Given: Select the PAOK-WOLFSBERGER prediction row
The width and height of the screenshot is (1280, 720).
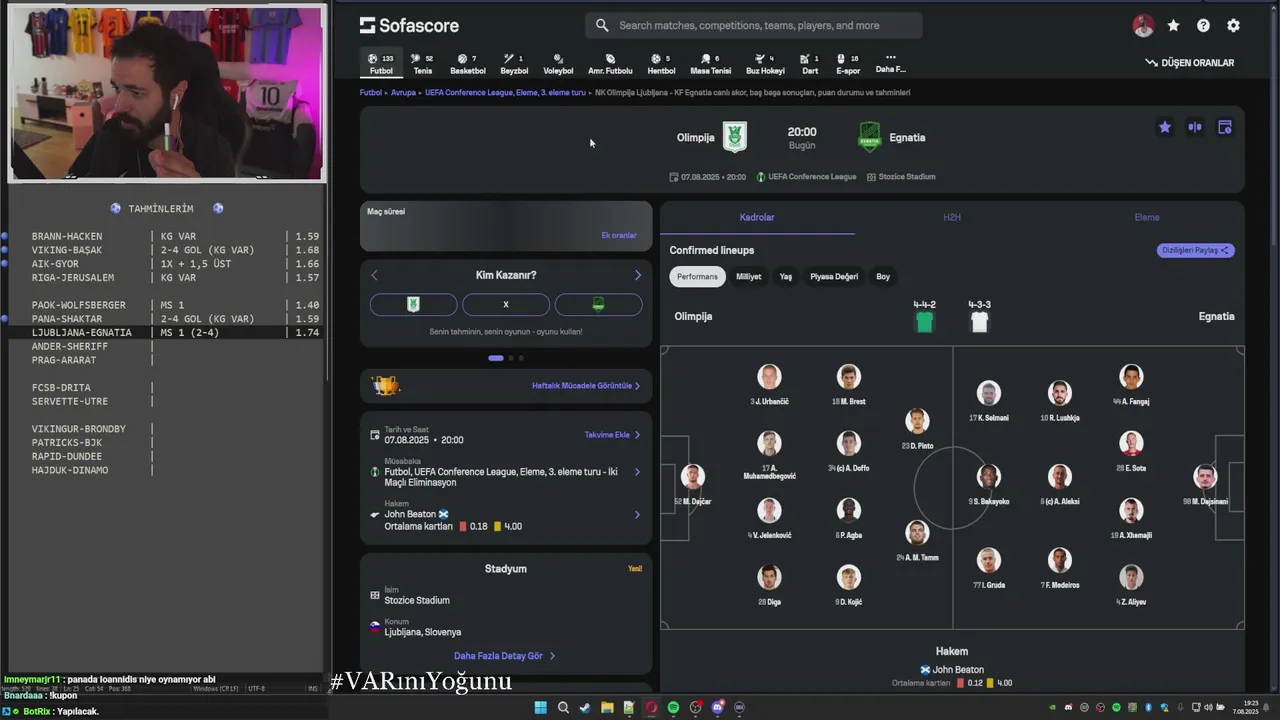Looking at the screenshot, I should (165, 305).
